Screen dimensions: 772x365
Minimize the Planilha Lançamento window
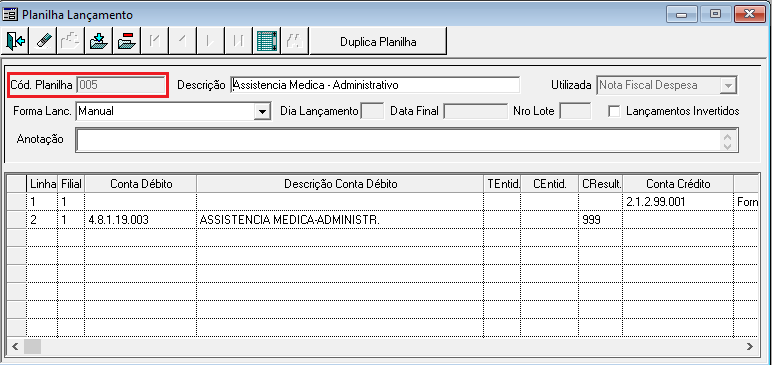point(681,14)
